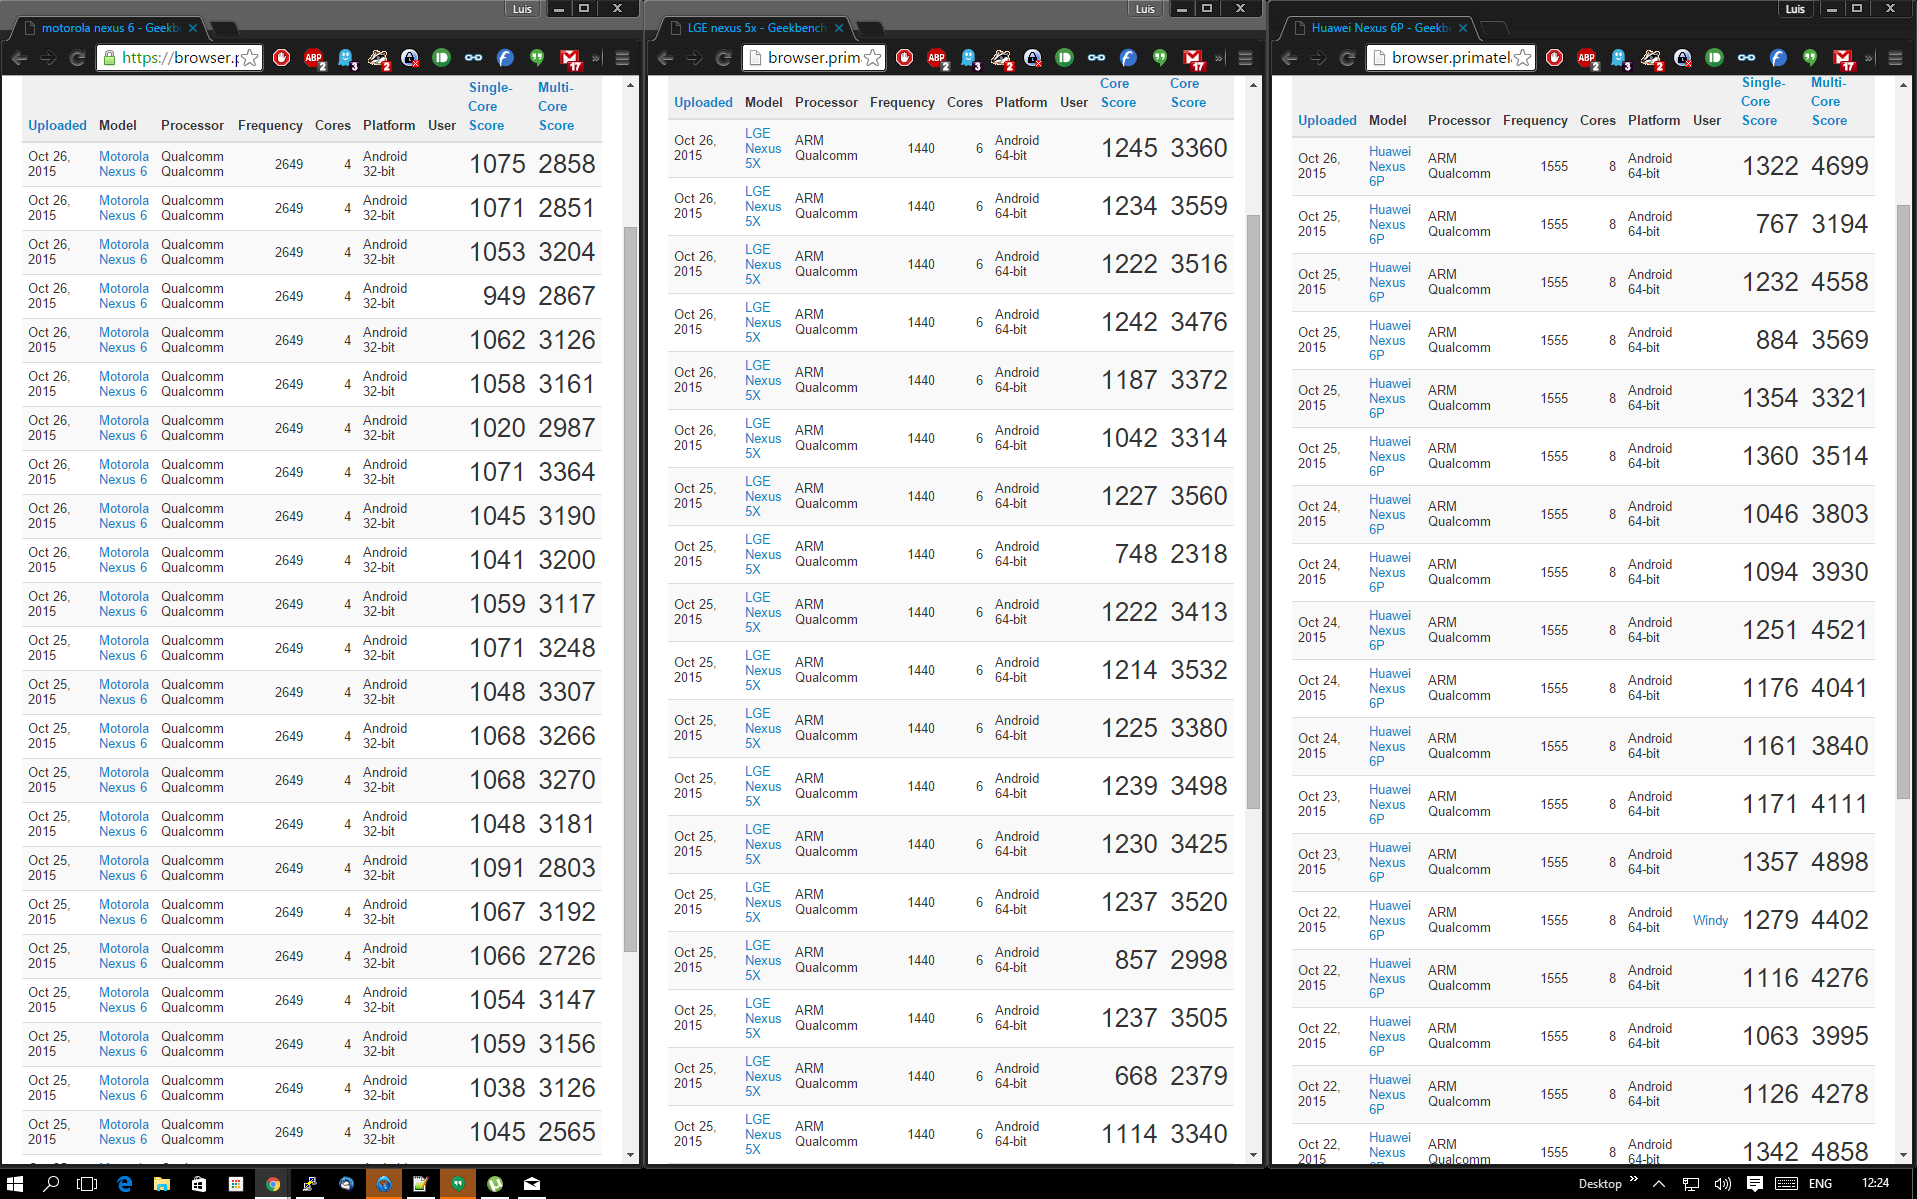Image resolution: width=1917 pixels, height=1199 pixels.
Task: Open Microsoft Edge from the taskbar
Action: pyautogui.click(x=125, y=1184)
